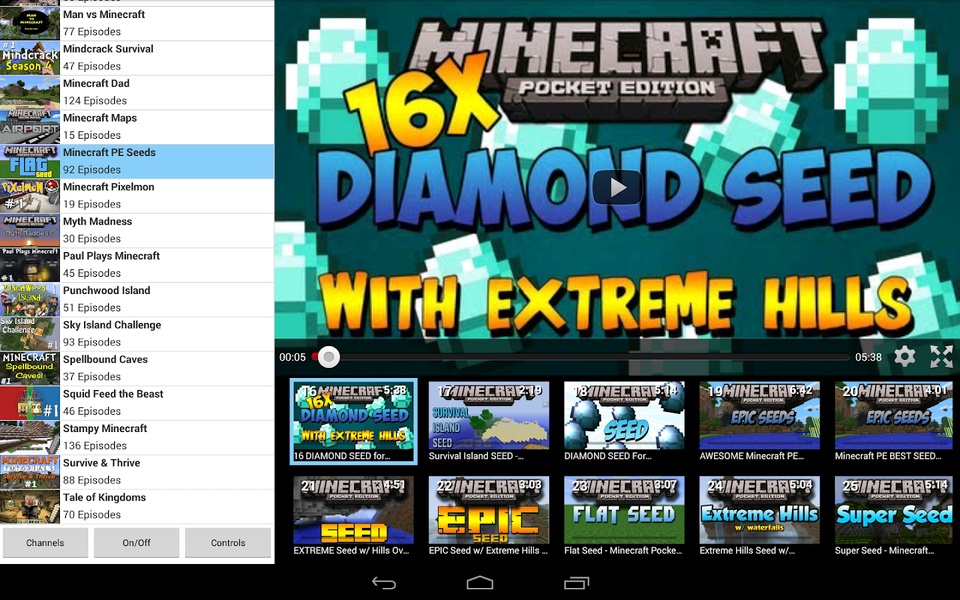Select Minecraft Pixelmon series
This screenshot has height=600, width=960.
pos(137,195)
